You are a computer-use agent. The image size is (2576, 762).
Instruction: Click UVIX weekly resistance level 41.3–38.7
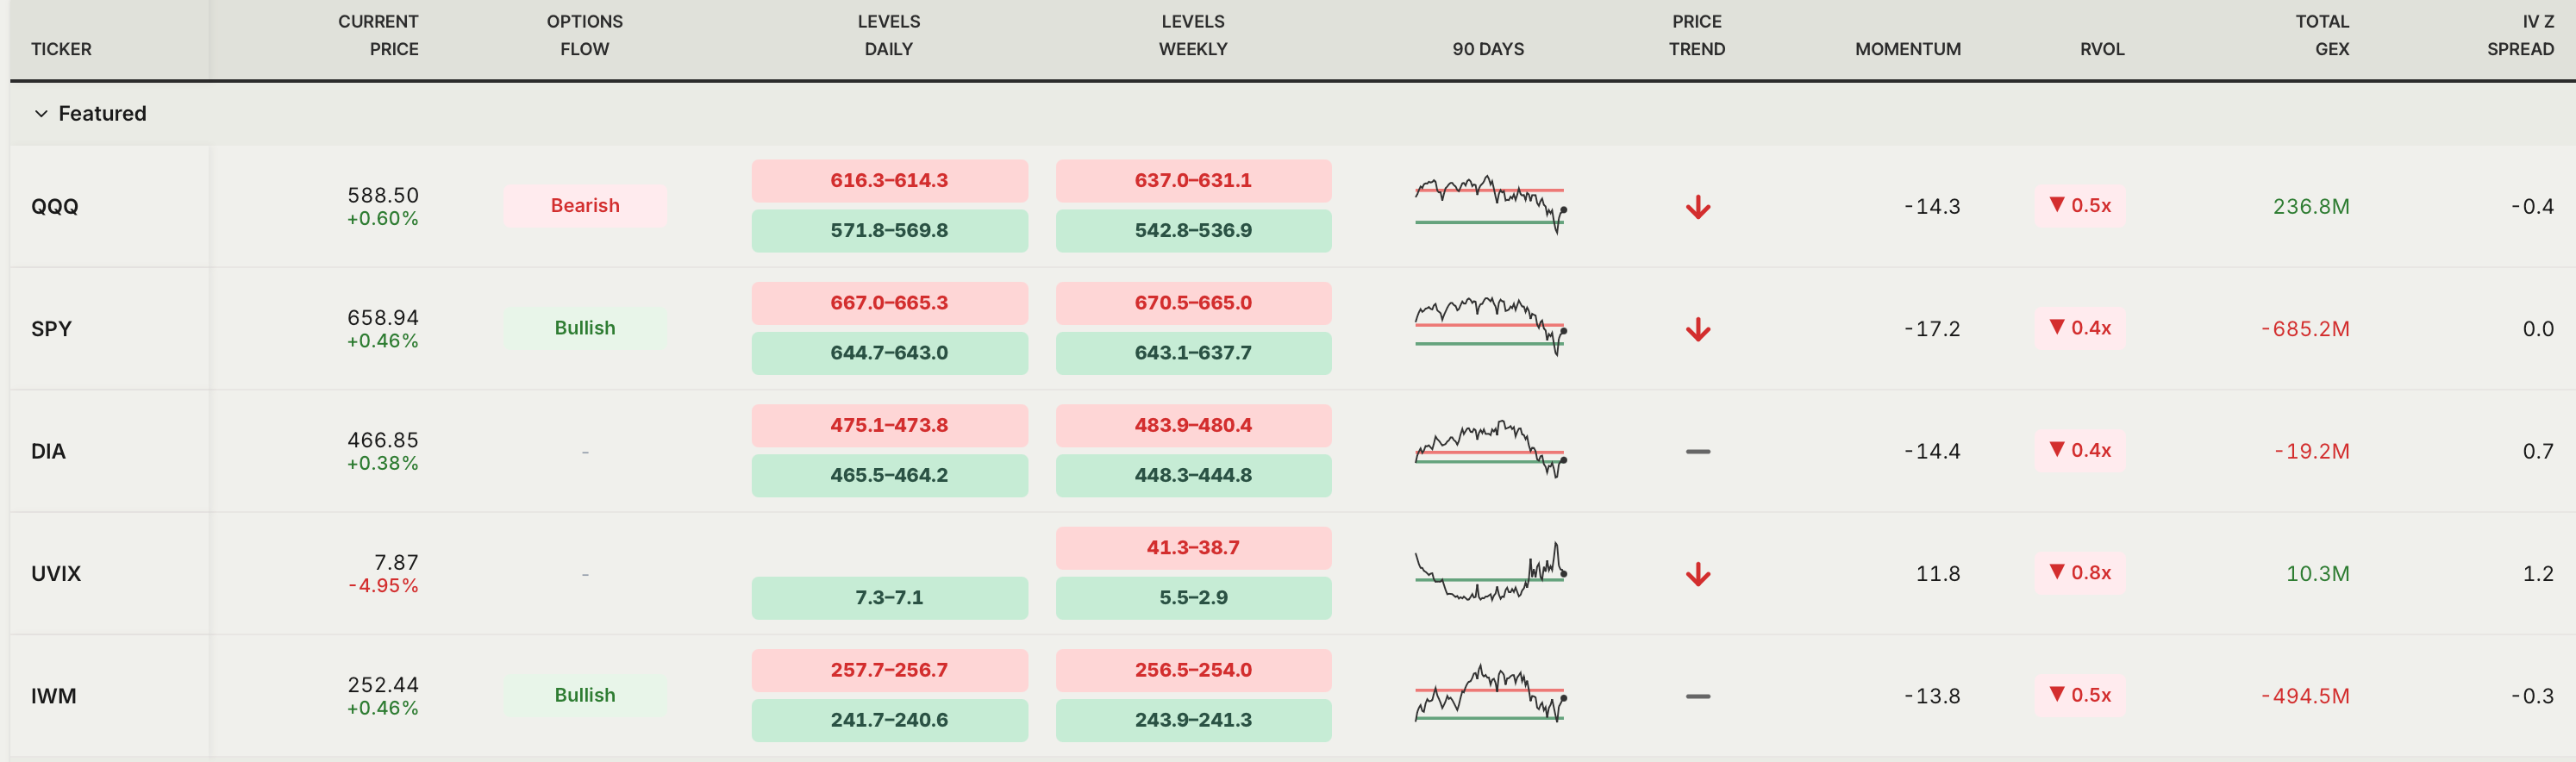coord(1193,548)
